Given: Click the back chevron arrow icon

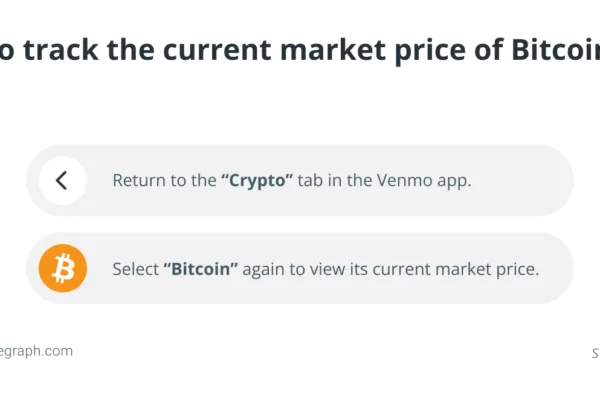Looking at the screenshot, I should point(62,181).
